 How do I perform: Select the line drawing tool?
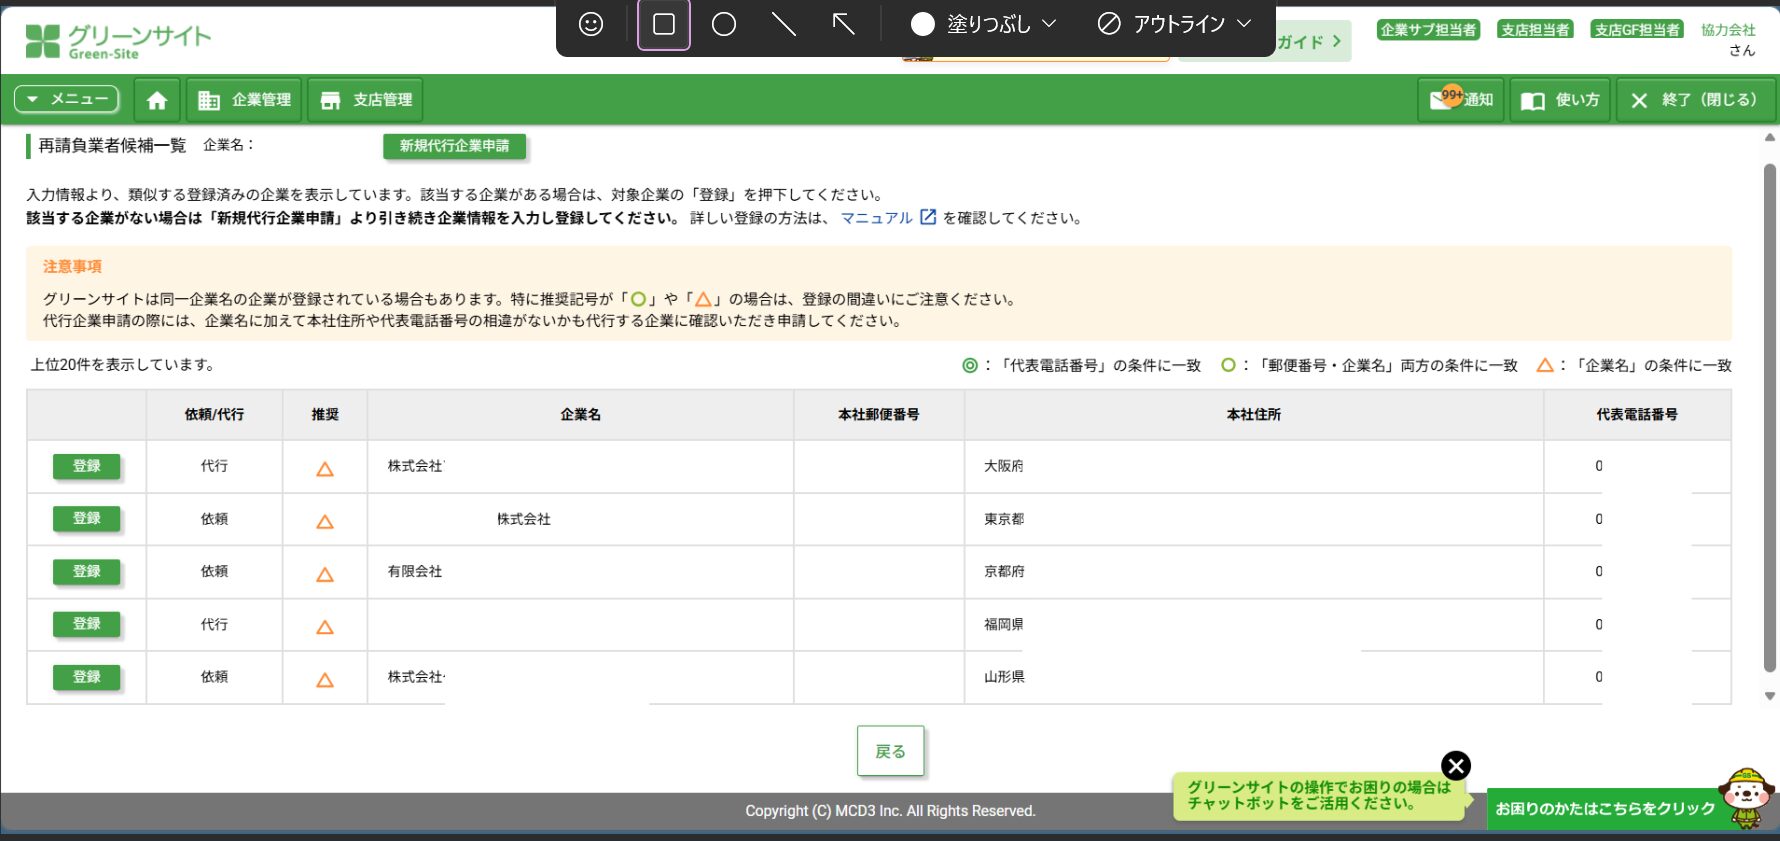784,24
